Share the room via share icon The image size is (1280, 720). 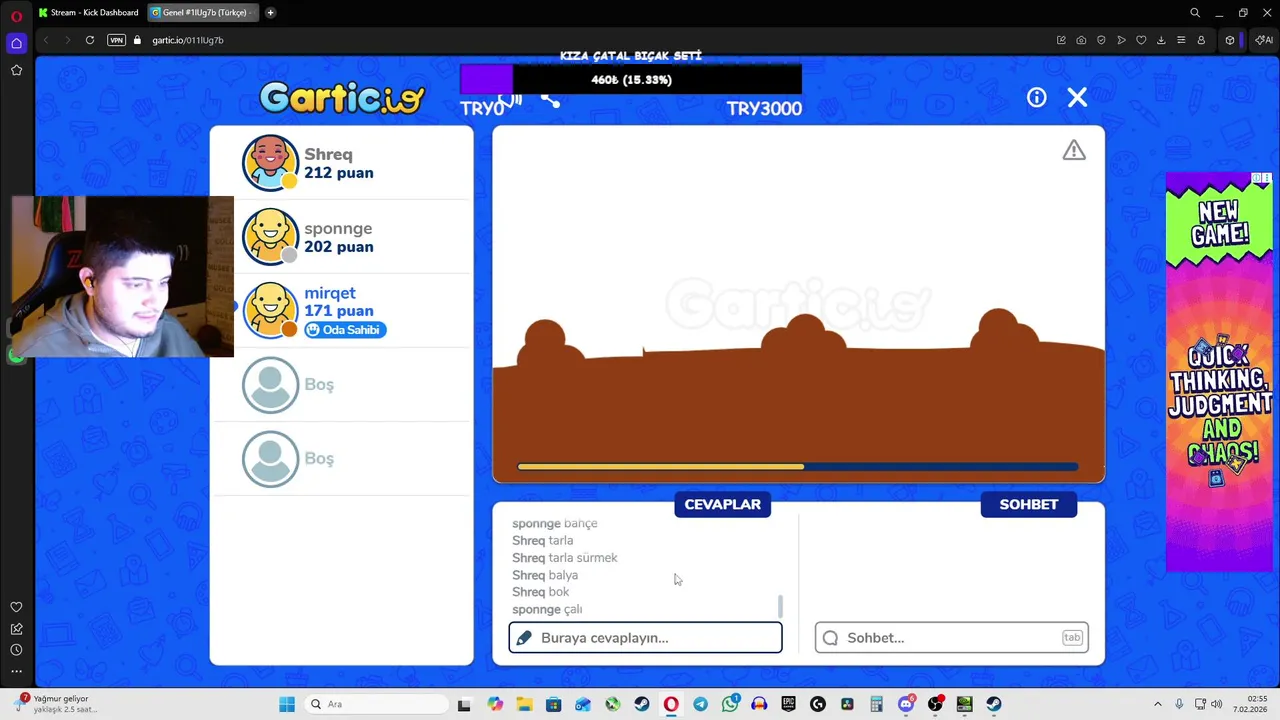click(550, 98)
